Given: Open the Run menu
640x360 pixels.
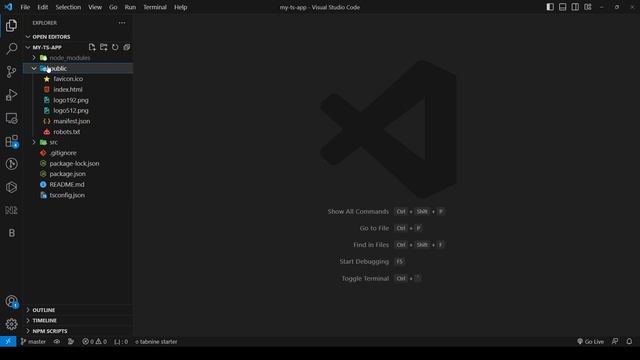Looking at the screenshot, I should (130, 7).
